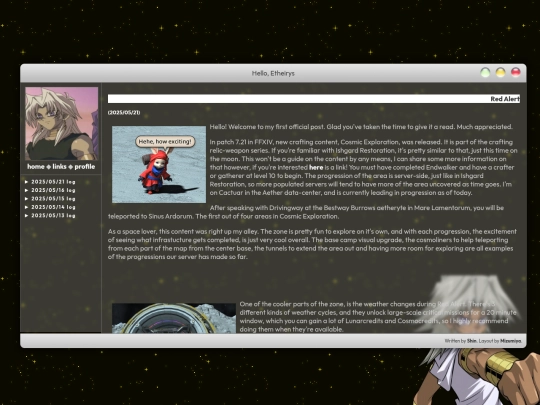Click the Shin author link in footer
The width and height of the screenshot is (540, 405).
[471, 341]
